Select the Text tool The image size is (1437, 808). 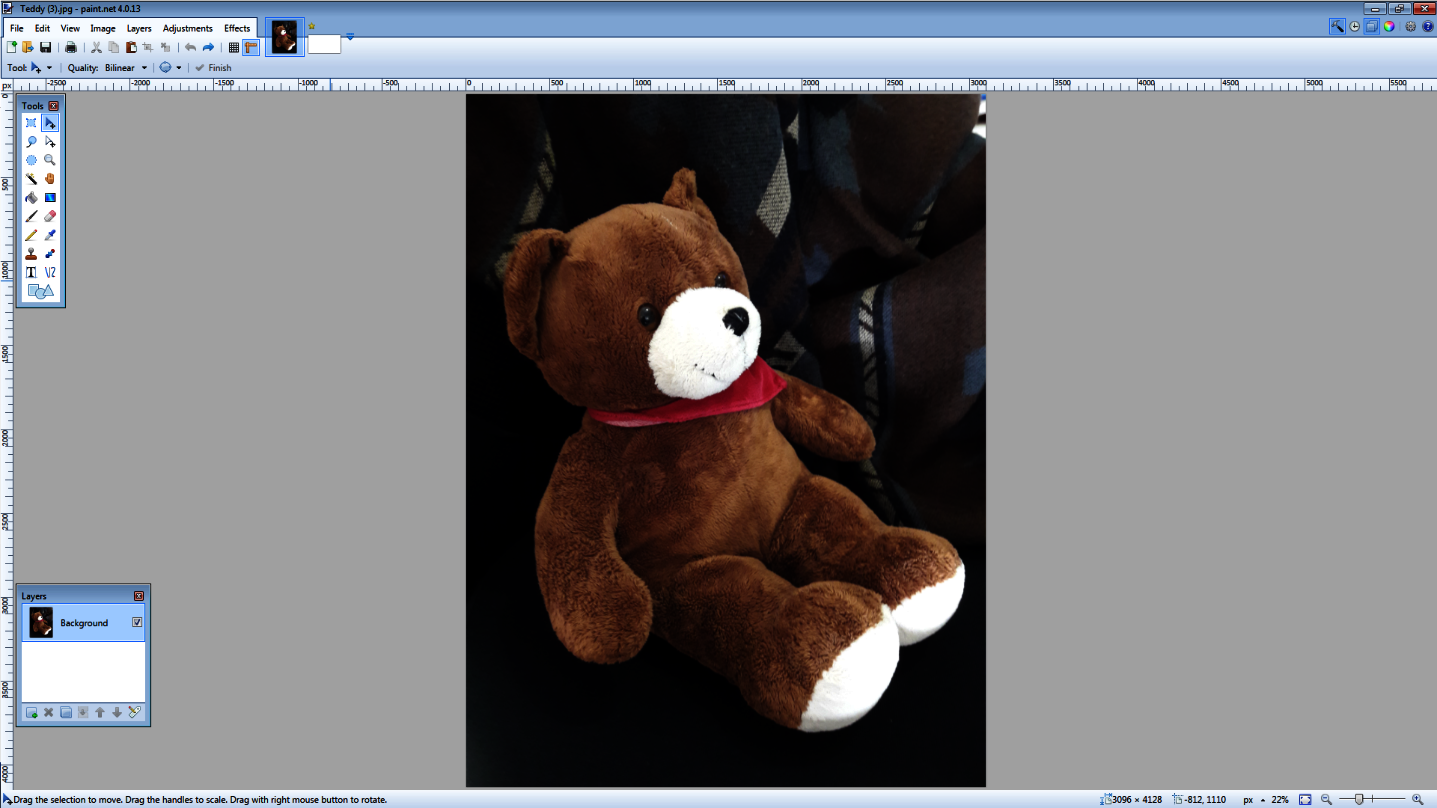click(31, 272)
